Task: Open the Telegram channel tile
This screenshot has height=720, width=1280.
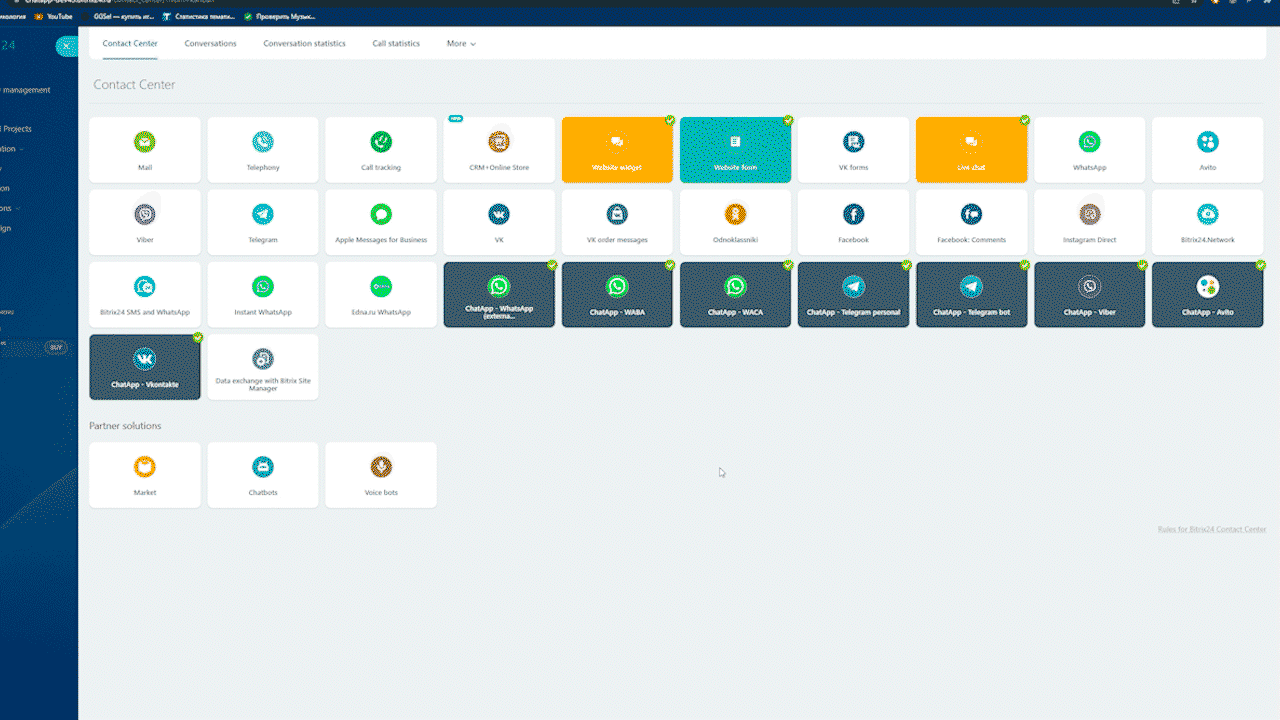Action: tap(263, 222)
